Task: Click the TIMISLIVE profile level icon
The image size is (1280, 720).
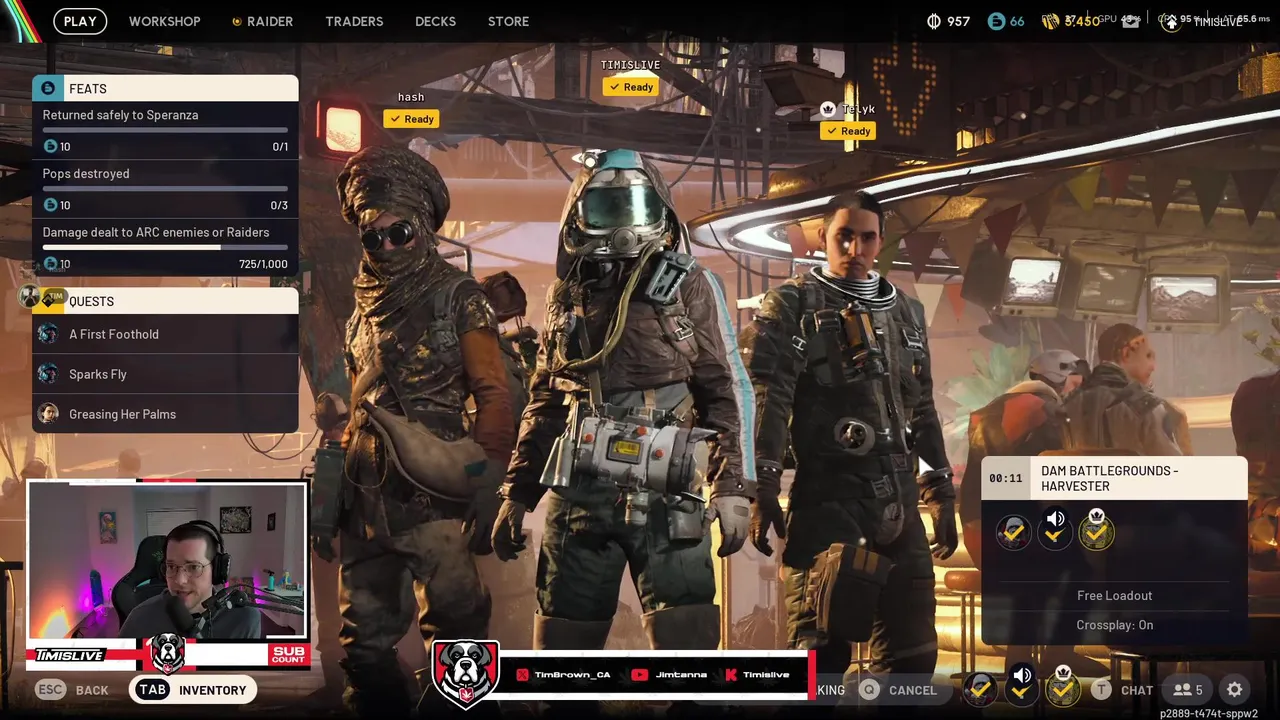Action: coord(1171,22)
